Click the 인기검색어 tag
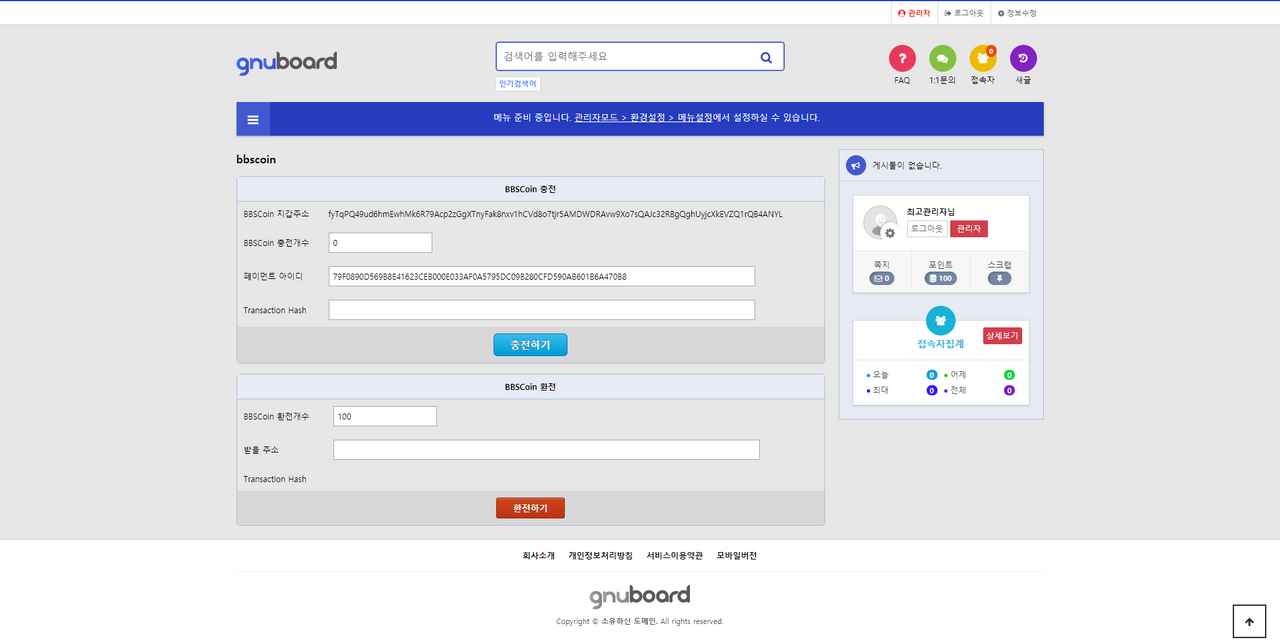The height and width of the screenshot is (640, 1280). coord(518,84)
